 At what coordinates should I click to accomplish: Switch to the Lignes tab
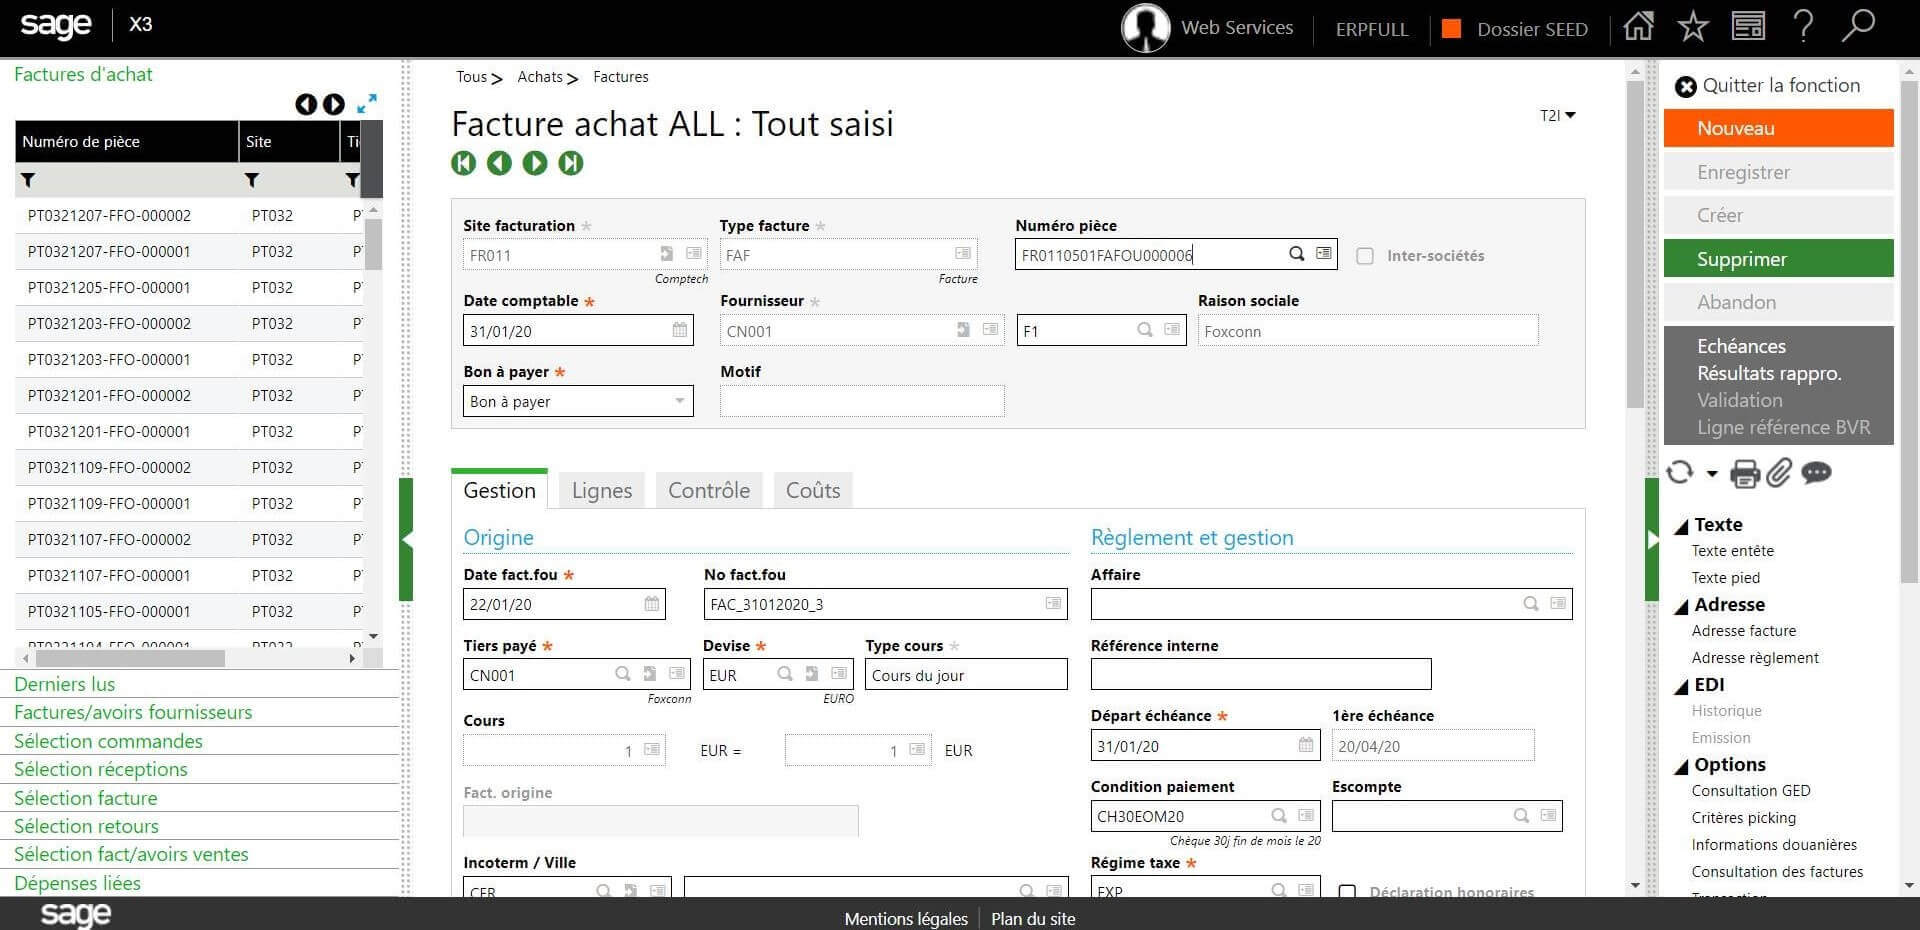coord(602,490)
